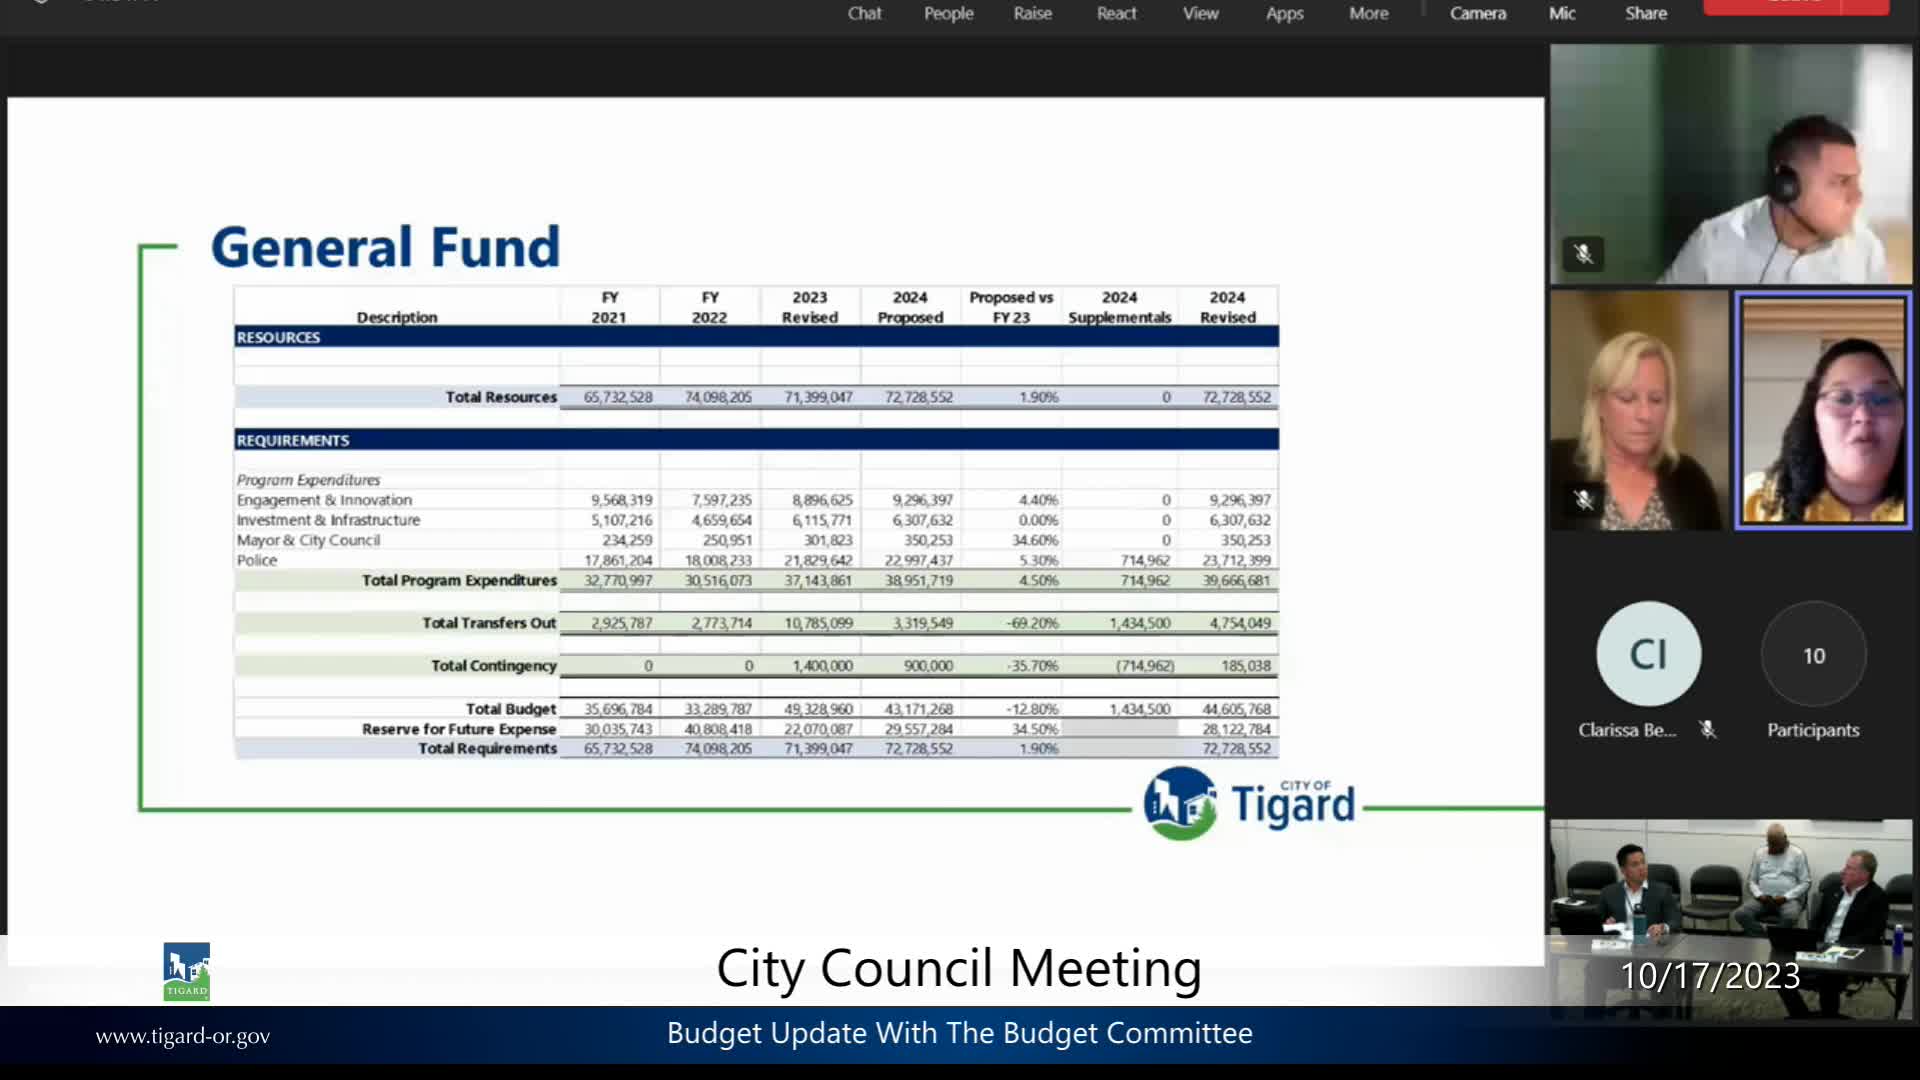The width and height of the screenshot is (1920, 1080).
Task: Click the 2024 Proposed column header
Action: point(910,307)
